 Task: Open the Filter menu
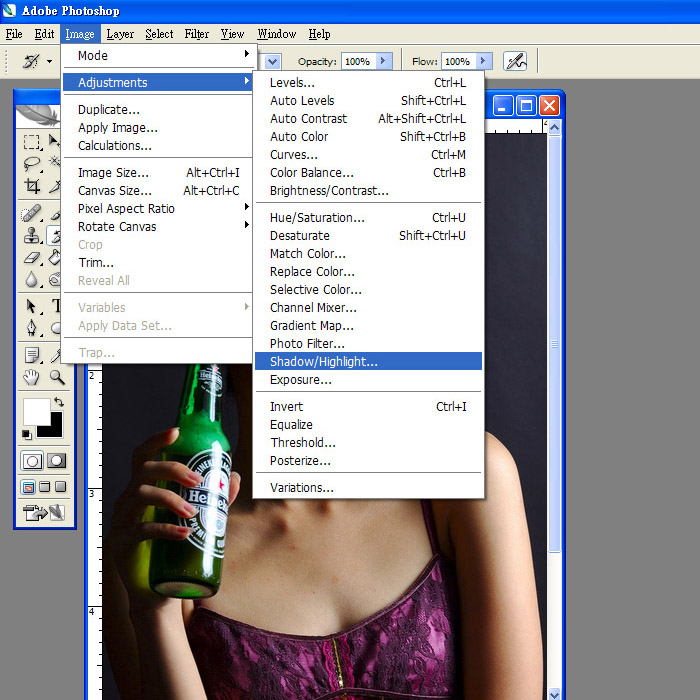pyautogui.click(x=197, y=34)
